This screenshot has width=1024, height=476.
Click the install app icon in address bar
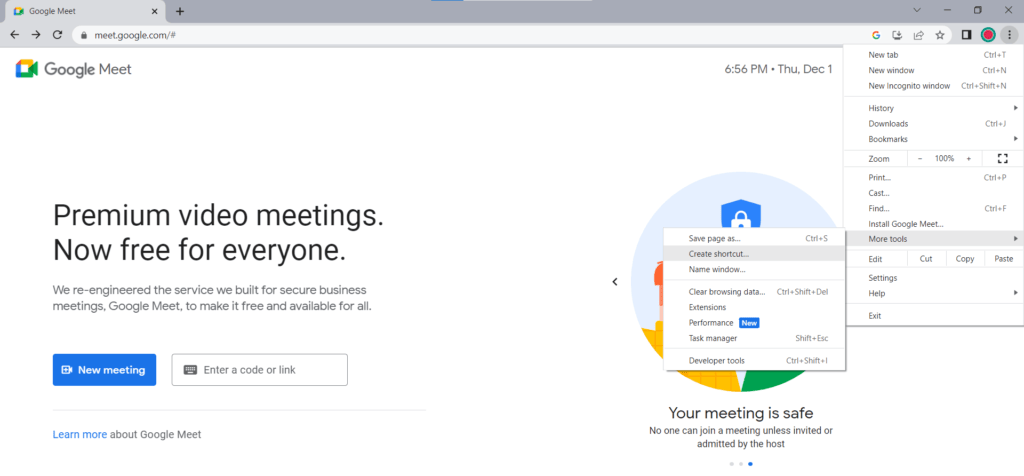897,34
